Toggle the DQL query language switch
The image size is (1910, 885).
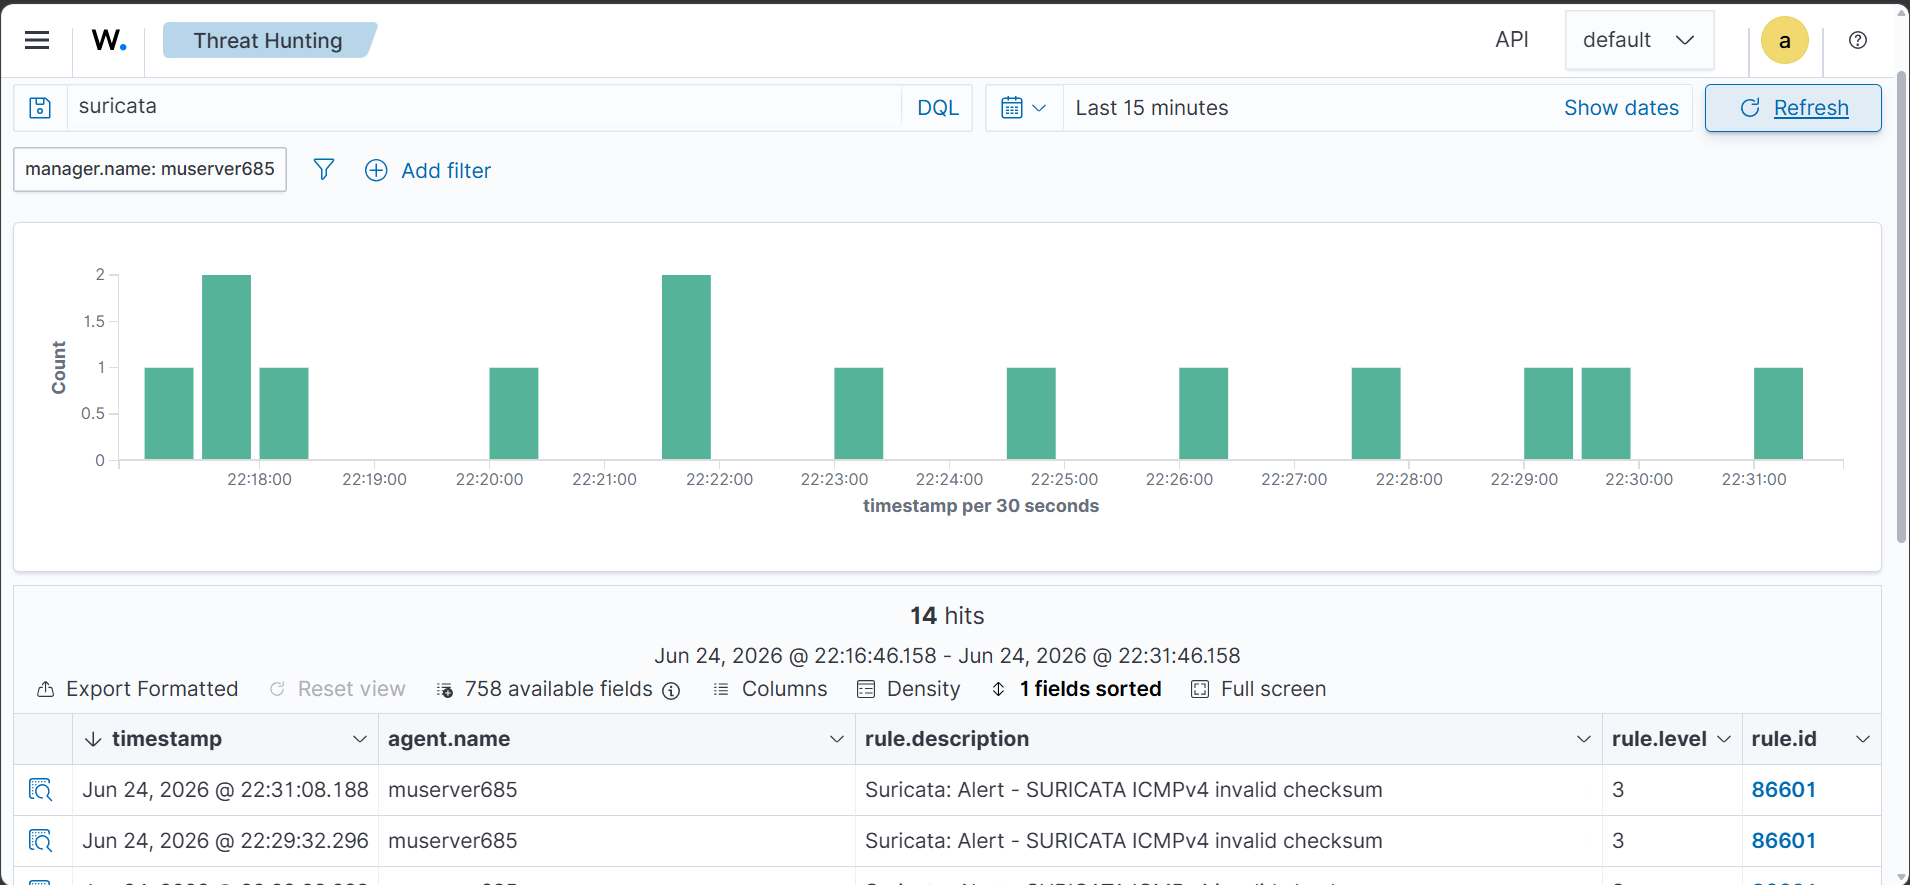pos(938,108)
